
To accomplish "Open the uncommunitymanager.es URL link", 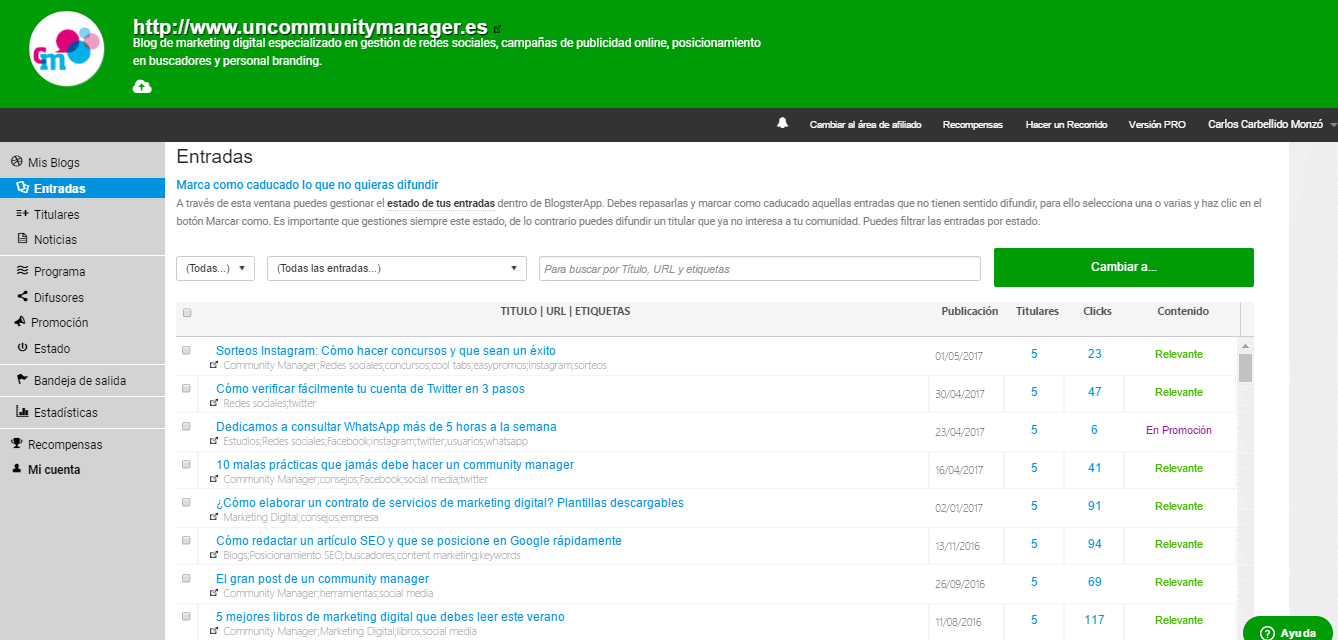I will tap(310, 28).
